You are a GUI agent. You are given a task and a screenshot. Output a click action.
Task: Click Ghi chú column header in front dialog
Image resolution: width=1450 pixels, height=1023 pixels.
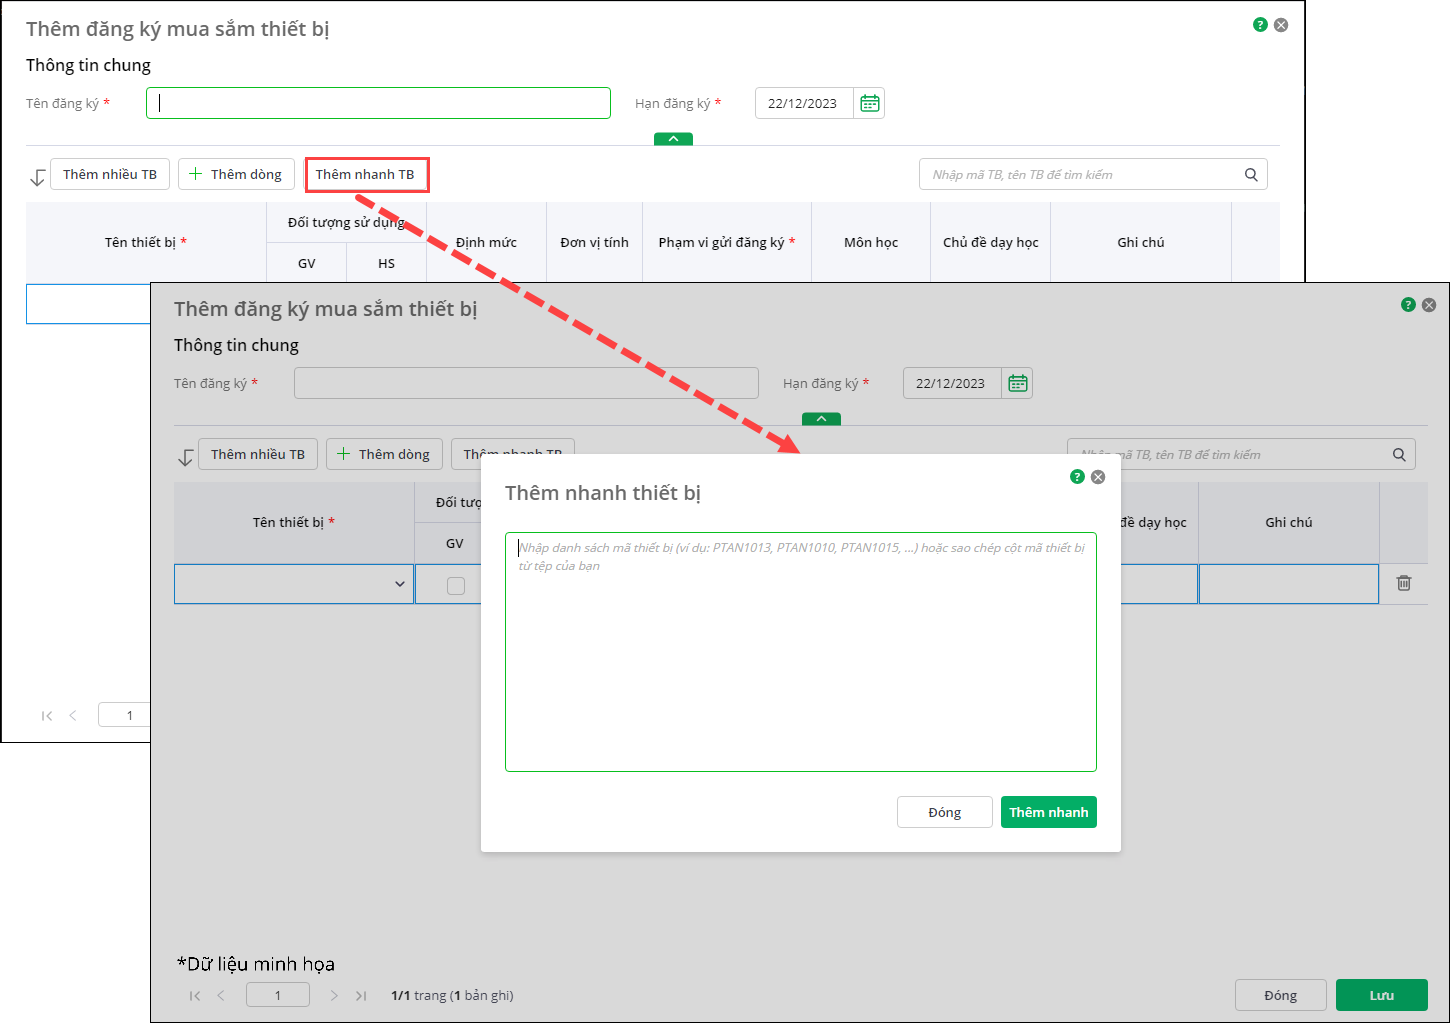click(1289, 522)
